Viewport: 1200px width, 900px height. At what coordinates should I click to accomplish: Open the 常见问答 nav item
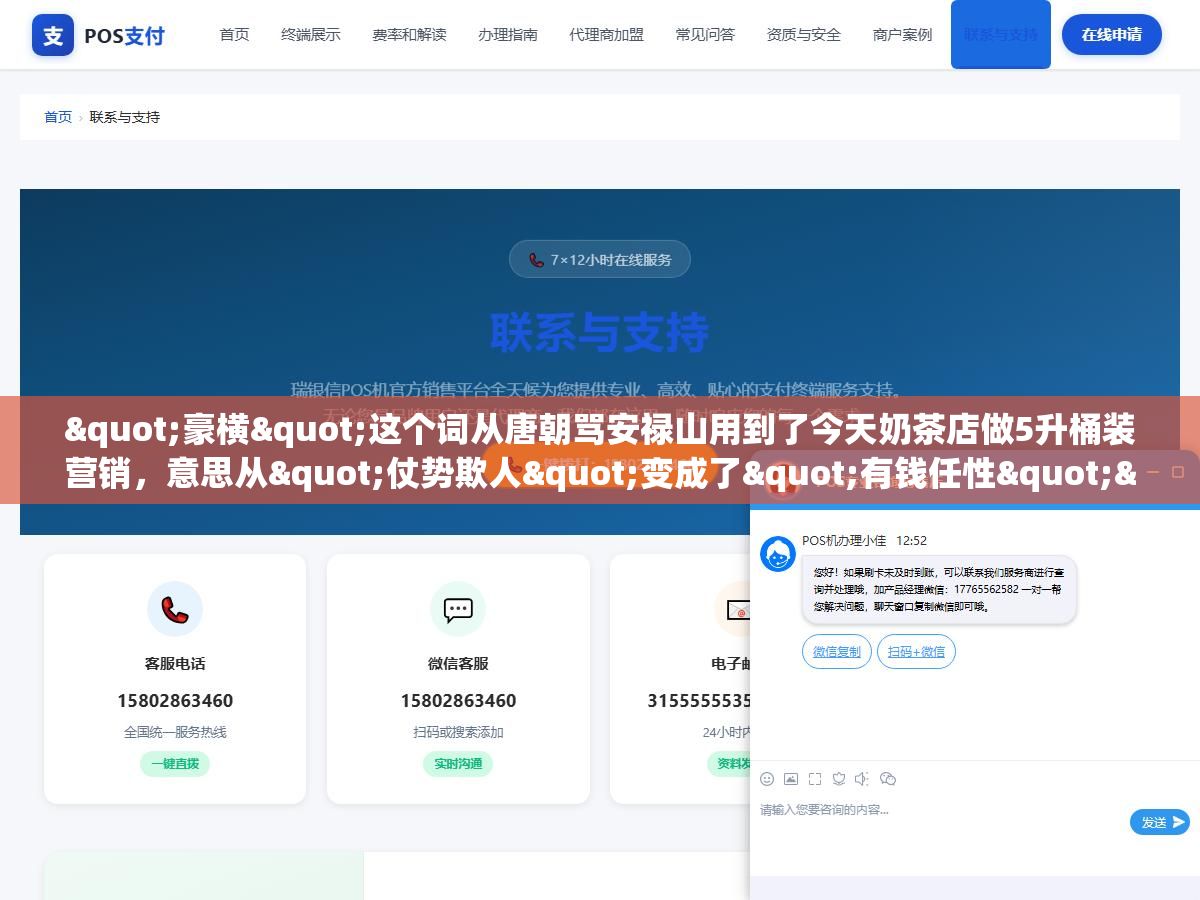705,35
